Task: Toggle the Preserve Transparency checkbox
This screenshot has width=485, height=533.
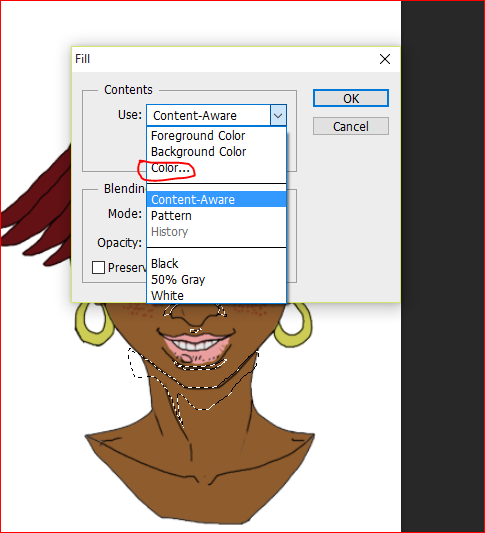Action: point(98,268)
